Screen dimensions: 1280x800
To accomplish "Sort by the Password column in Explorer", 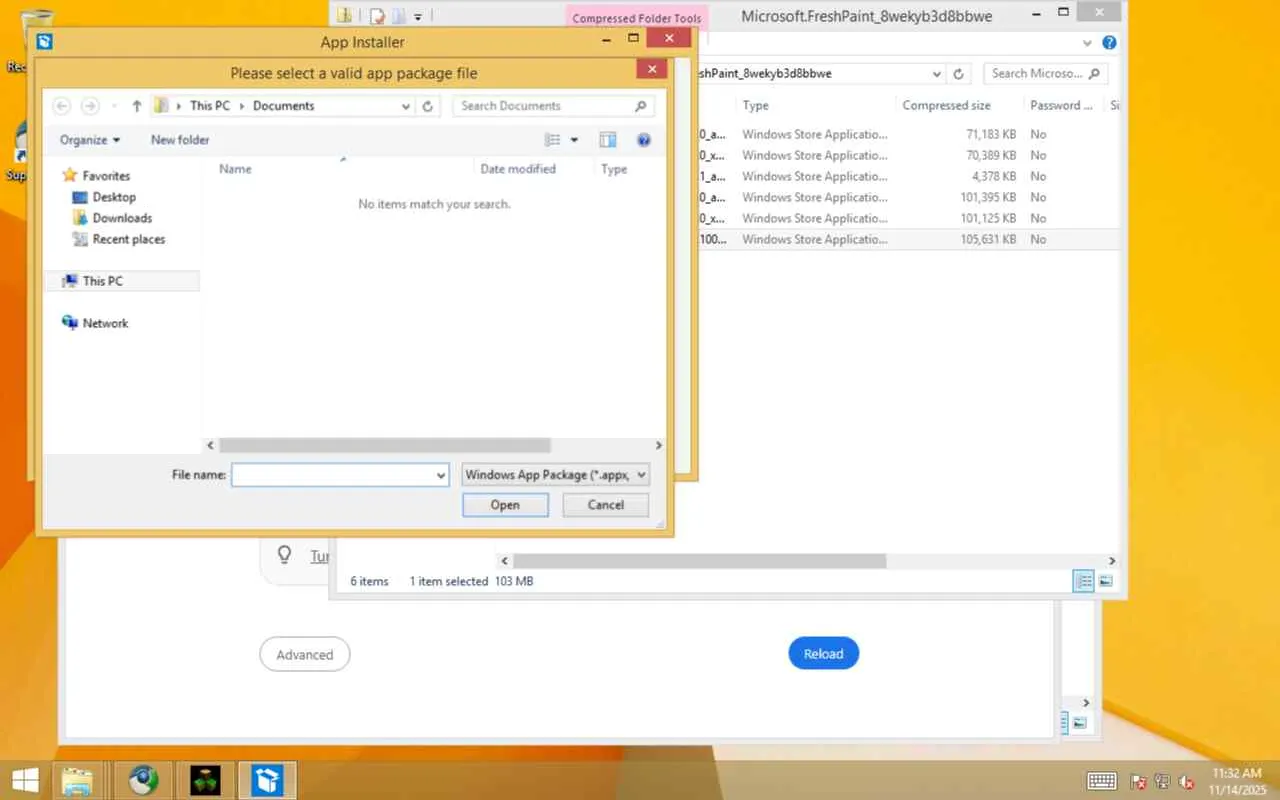I will click(x=1061, y=105).
